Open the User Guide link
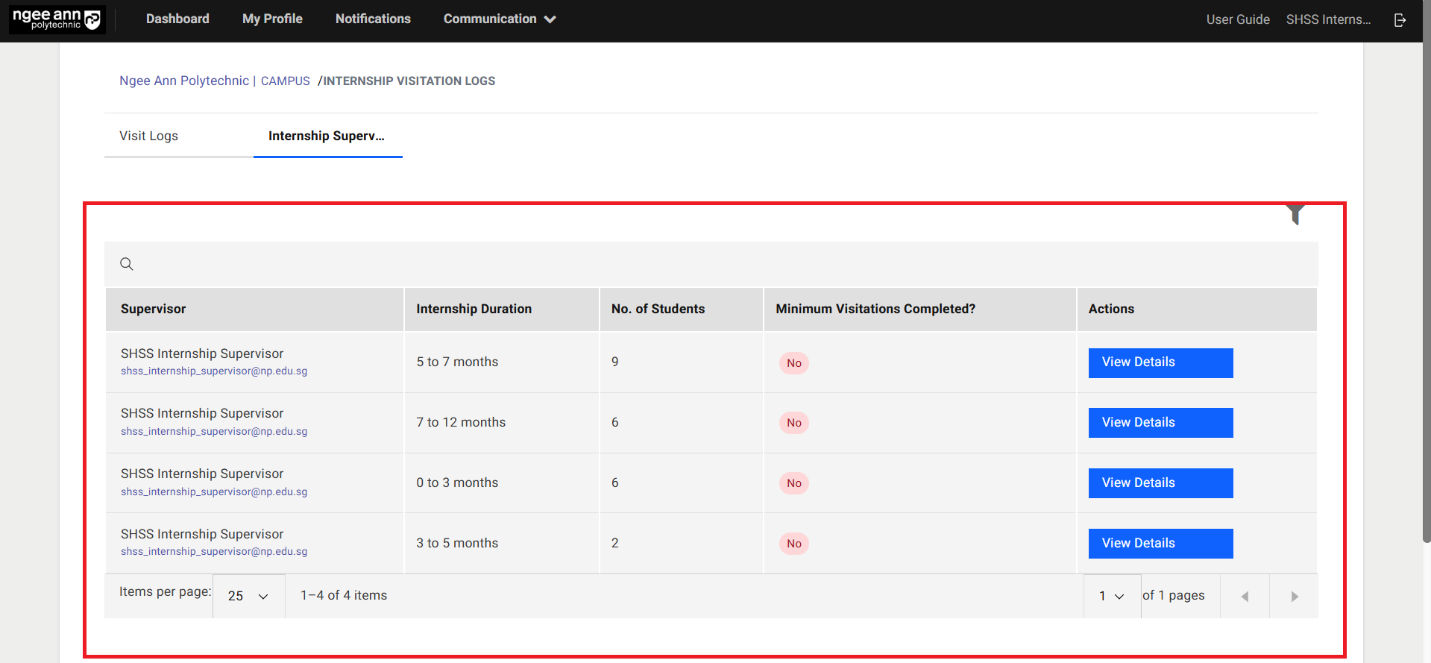 pyautogui.click(x=1237, y=20)
